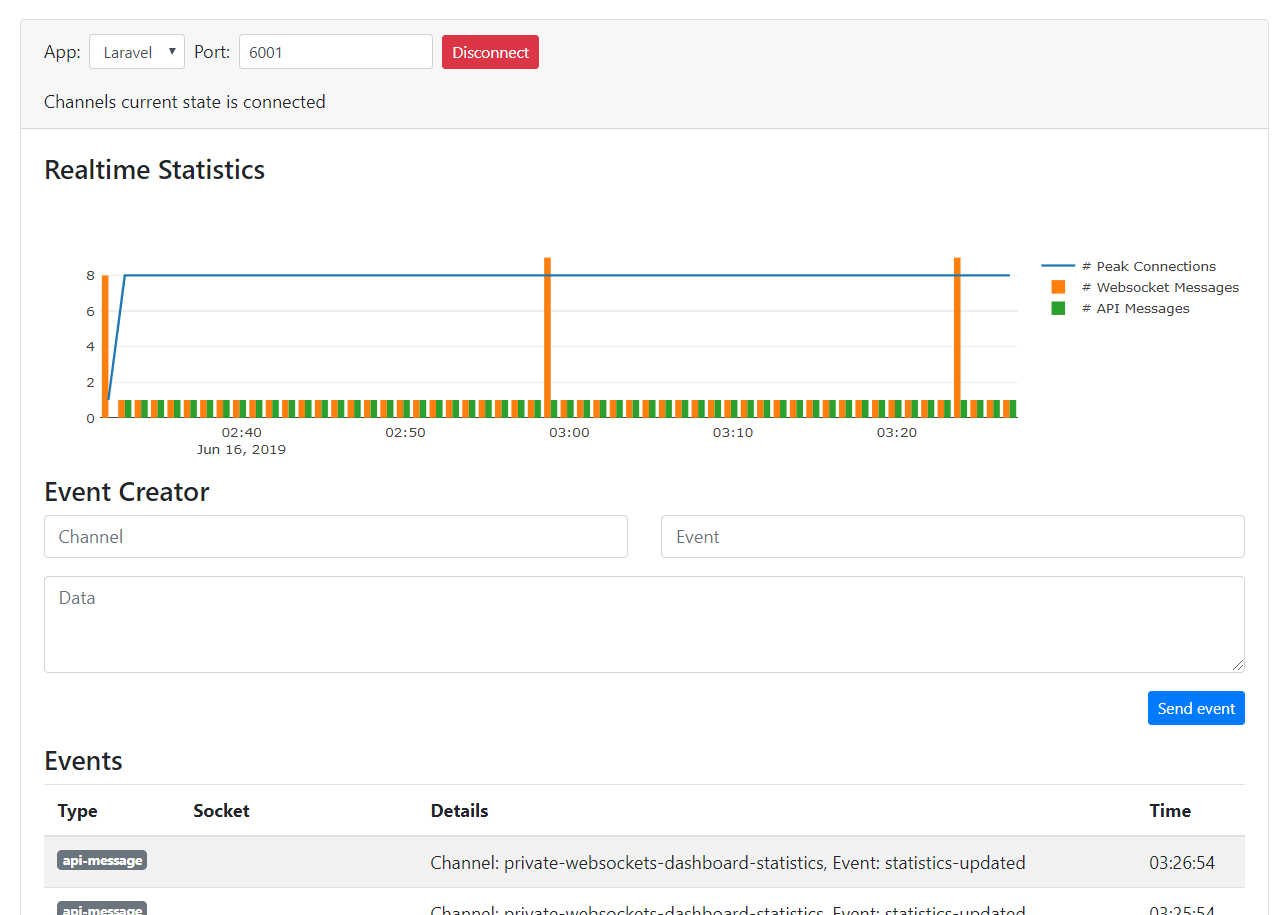Click the tall orange bar after 03:20
Screen dimensions: 1286x915
point(957,336)
